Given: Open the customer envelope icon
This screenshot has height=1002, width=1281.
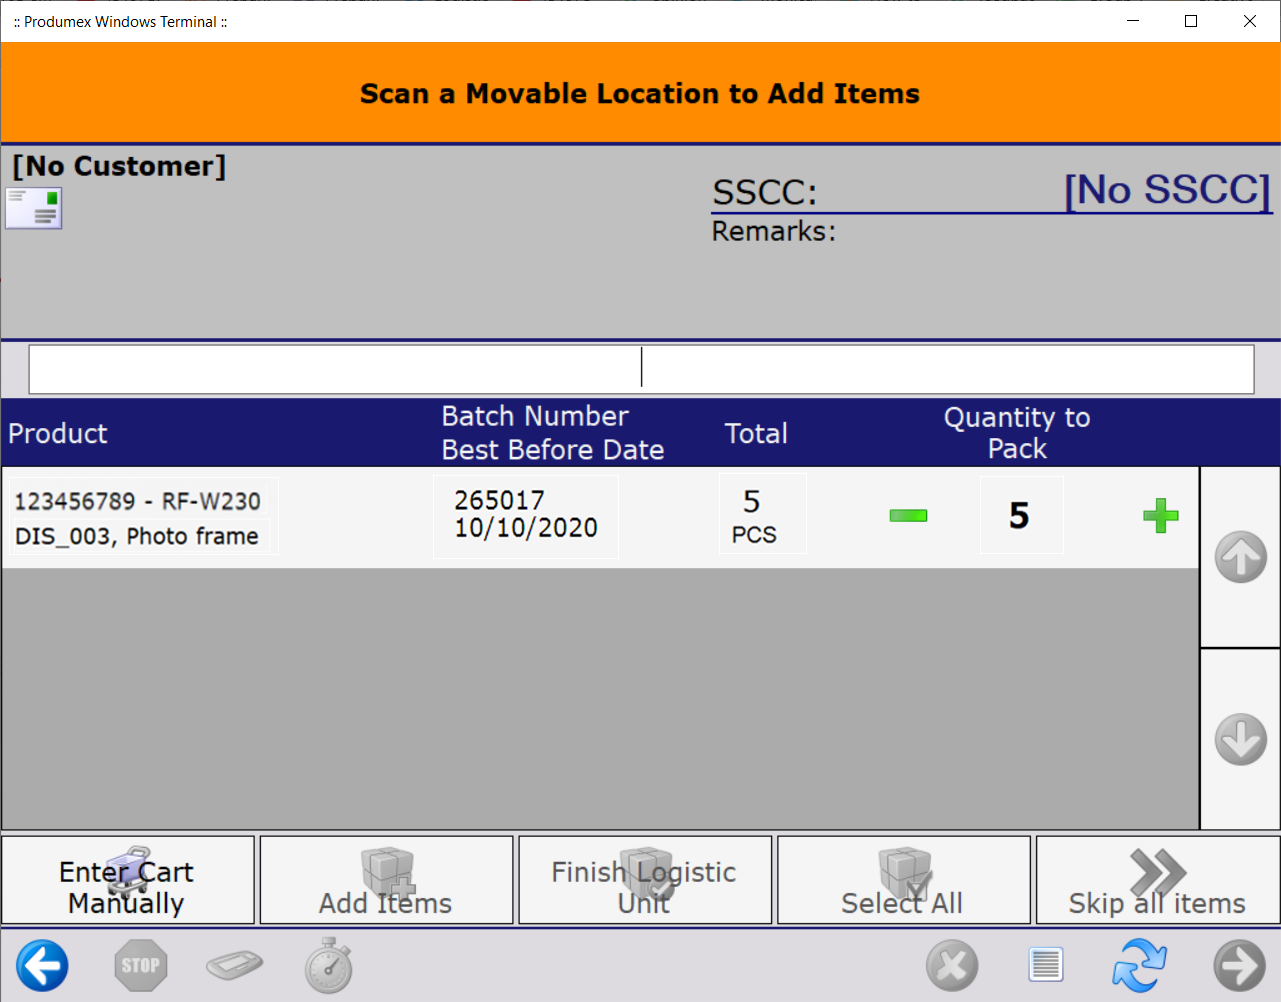Looking at the screenshot, I should coord(34,209).
